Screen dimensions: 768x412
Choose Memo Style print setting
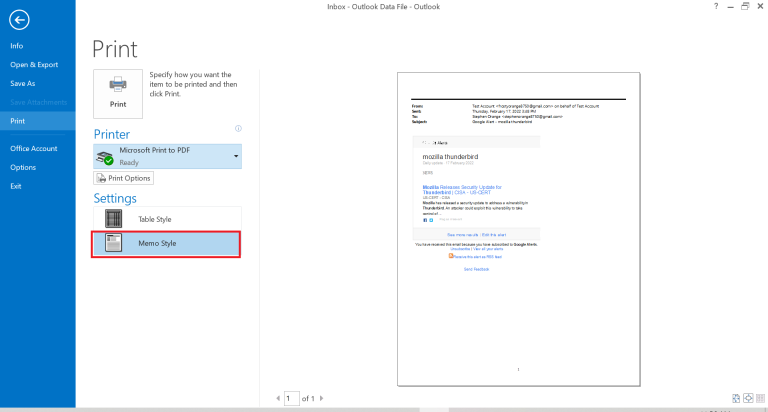tap(167, 243)
